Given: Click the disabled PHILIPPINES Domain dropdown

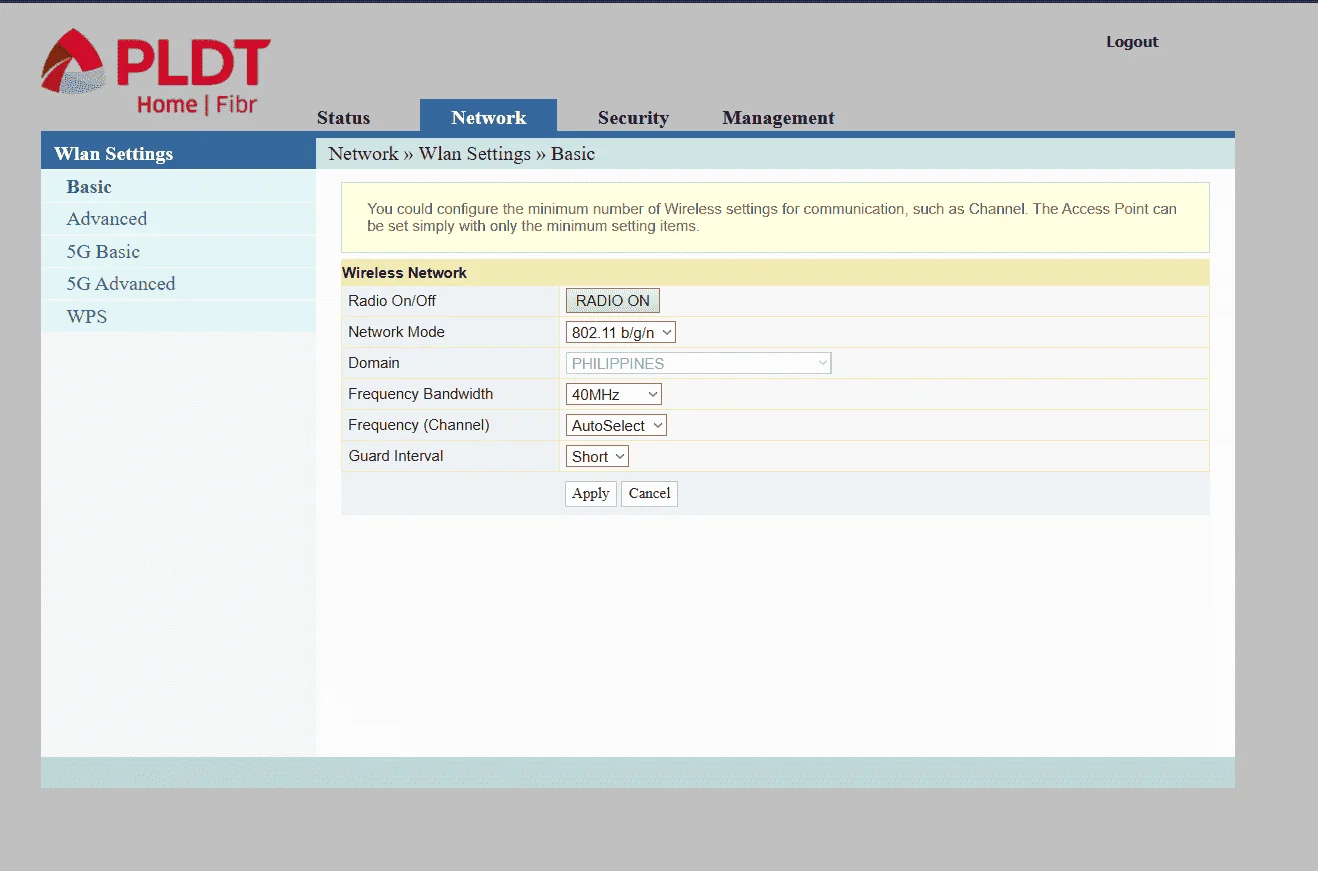Looking at the screenshot, I should 699,363.
